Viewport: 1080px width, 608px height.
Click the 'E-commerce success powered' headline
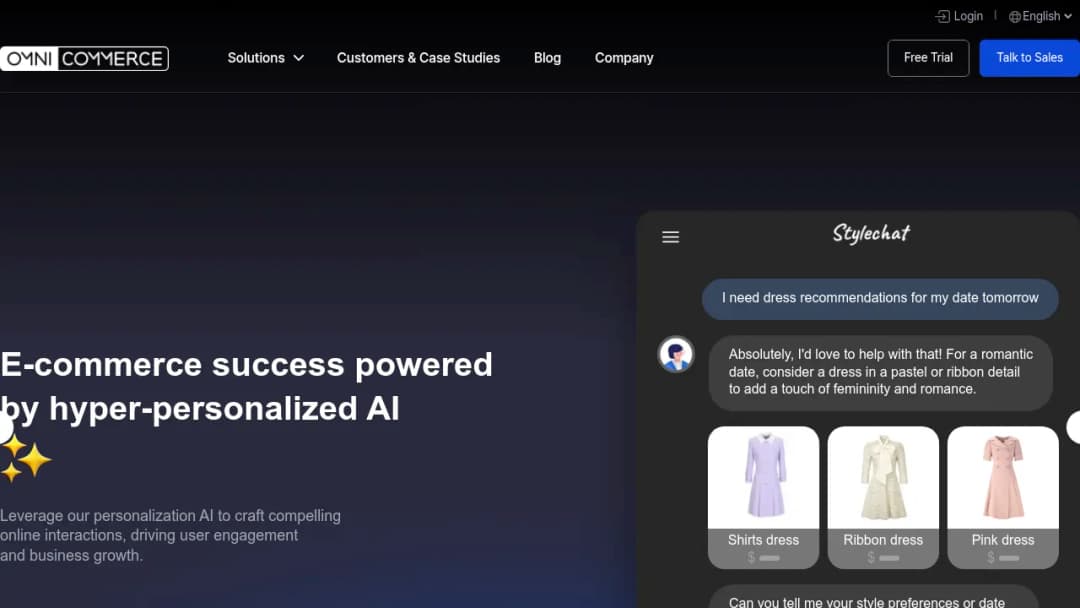(247, 386)
